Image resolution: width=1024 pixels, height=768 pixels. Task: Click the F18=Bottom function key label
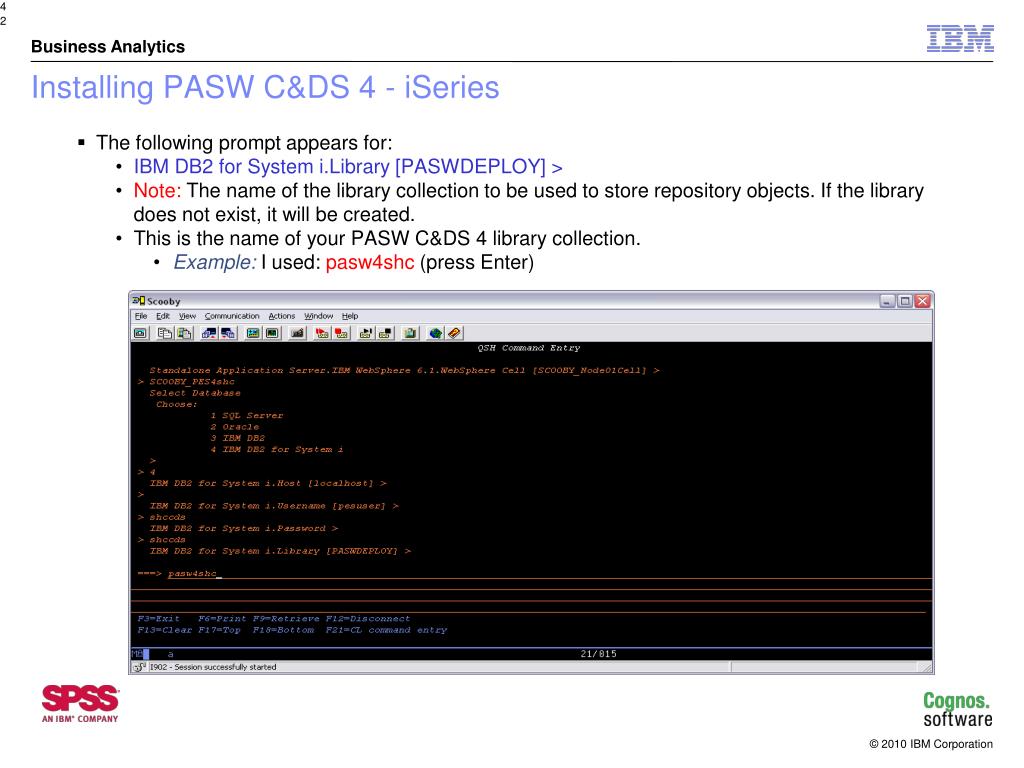(283, 630)
